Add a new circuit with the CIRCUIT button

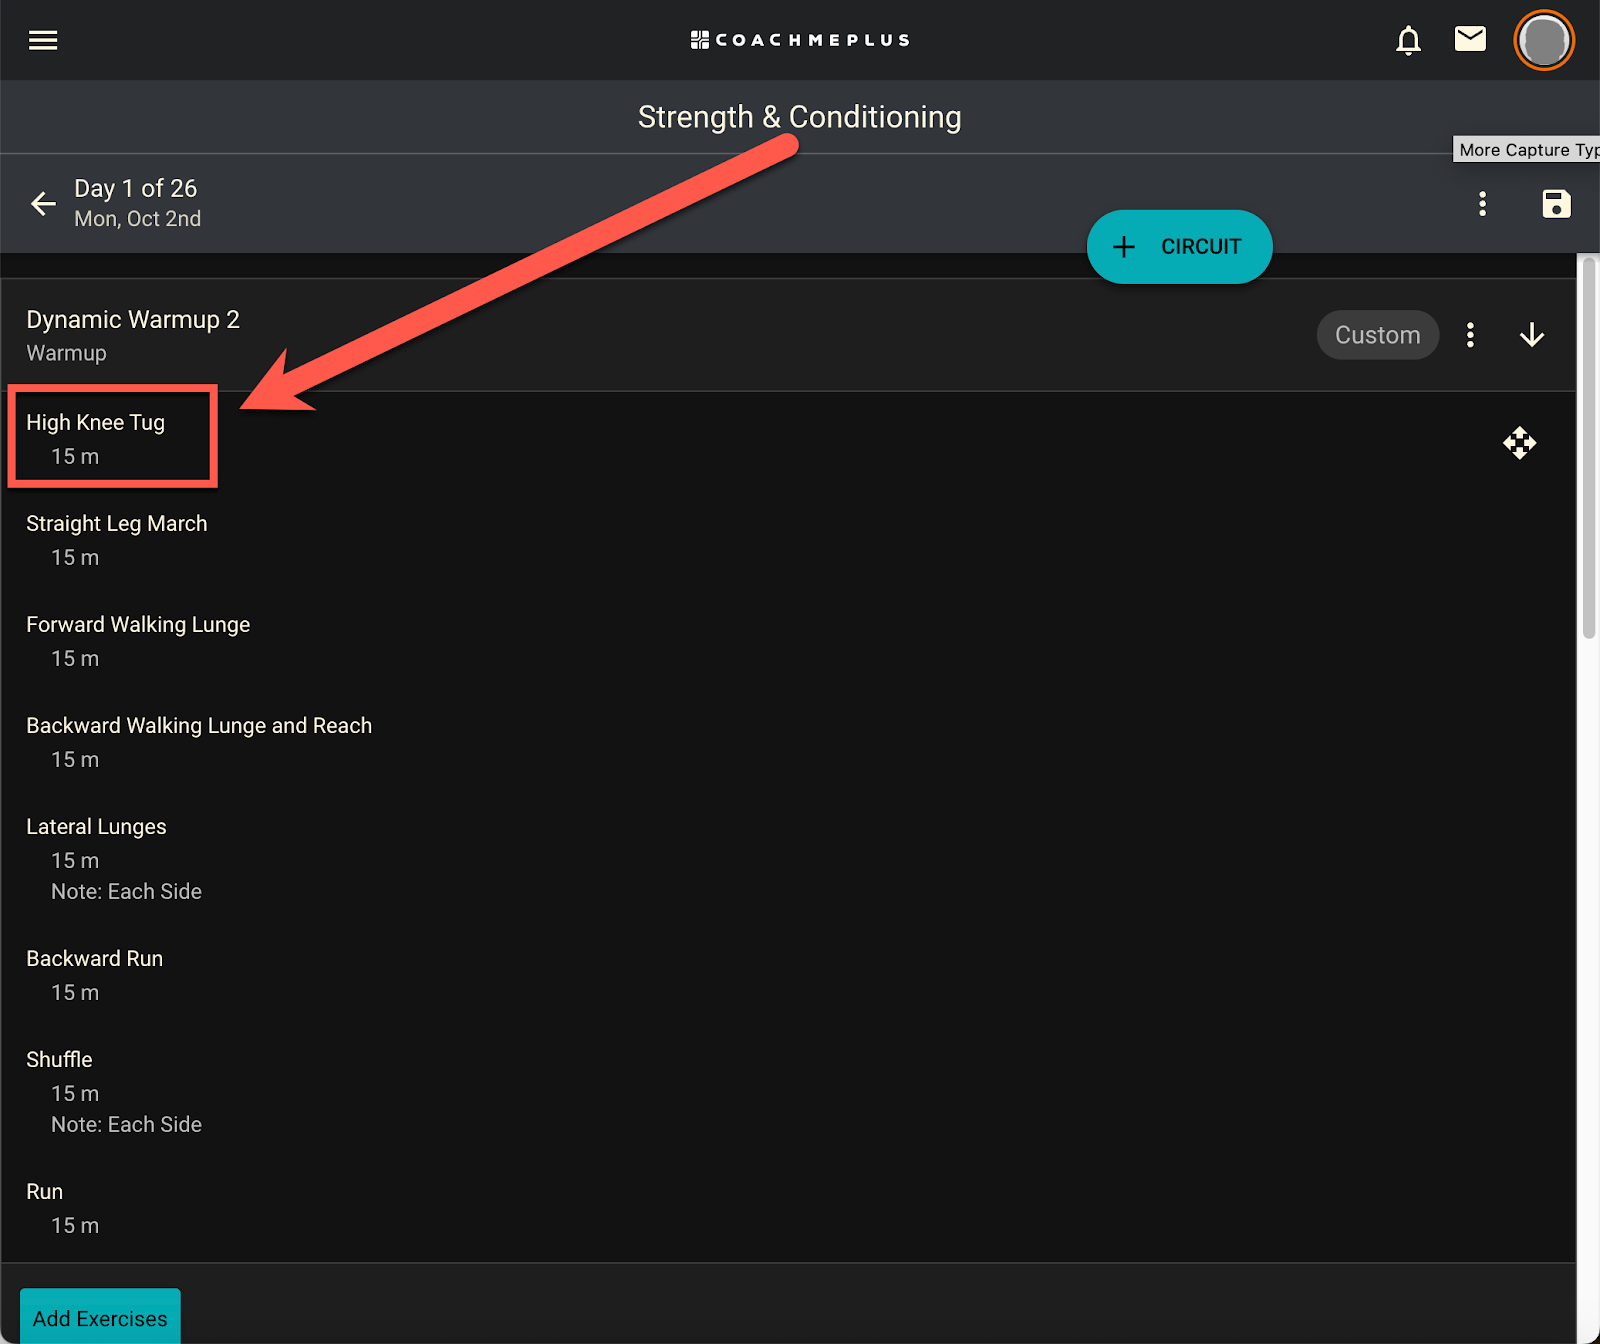[x=1179, y=247]
